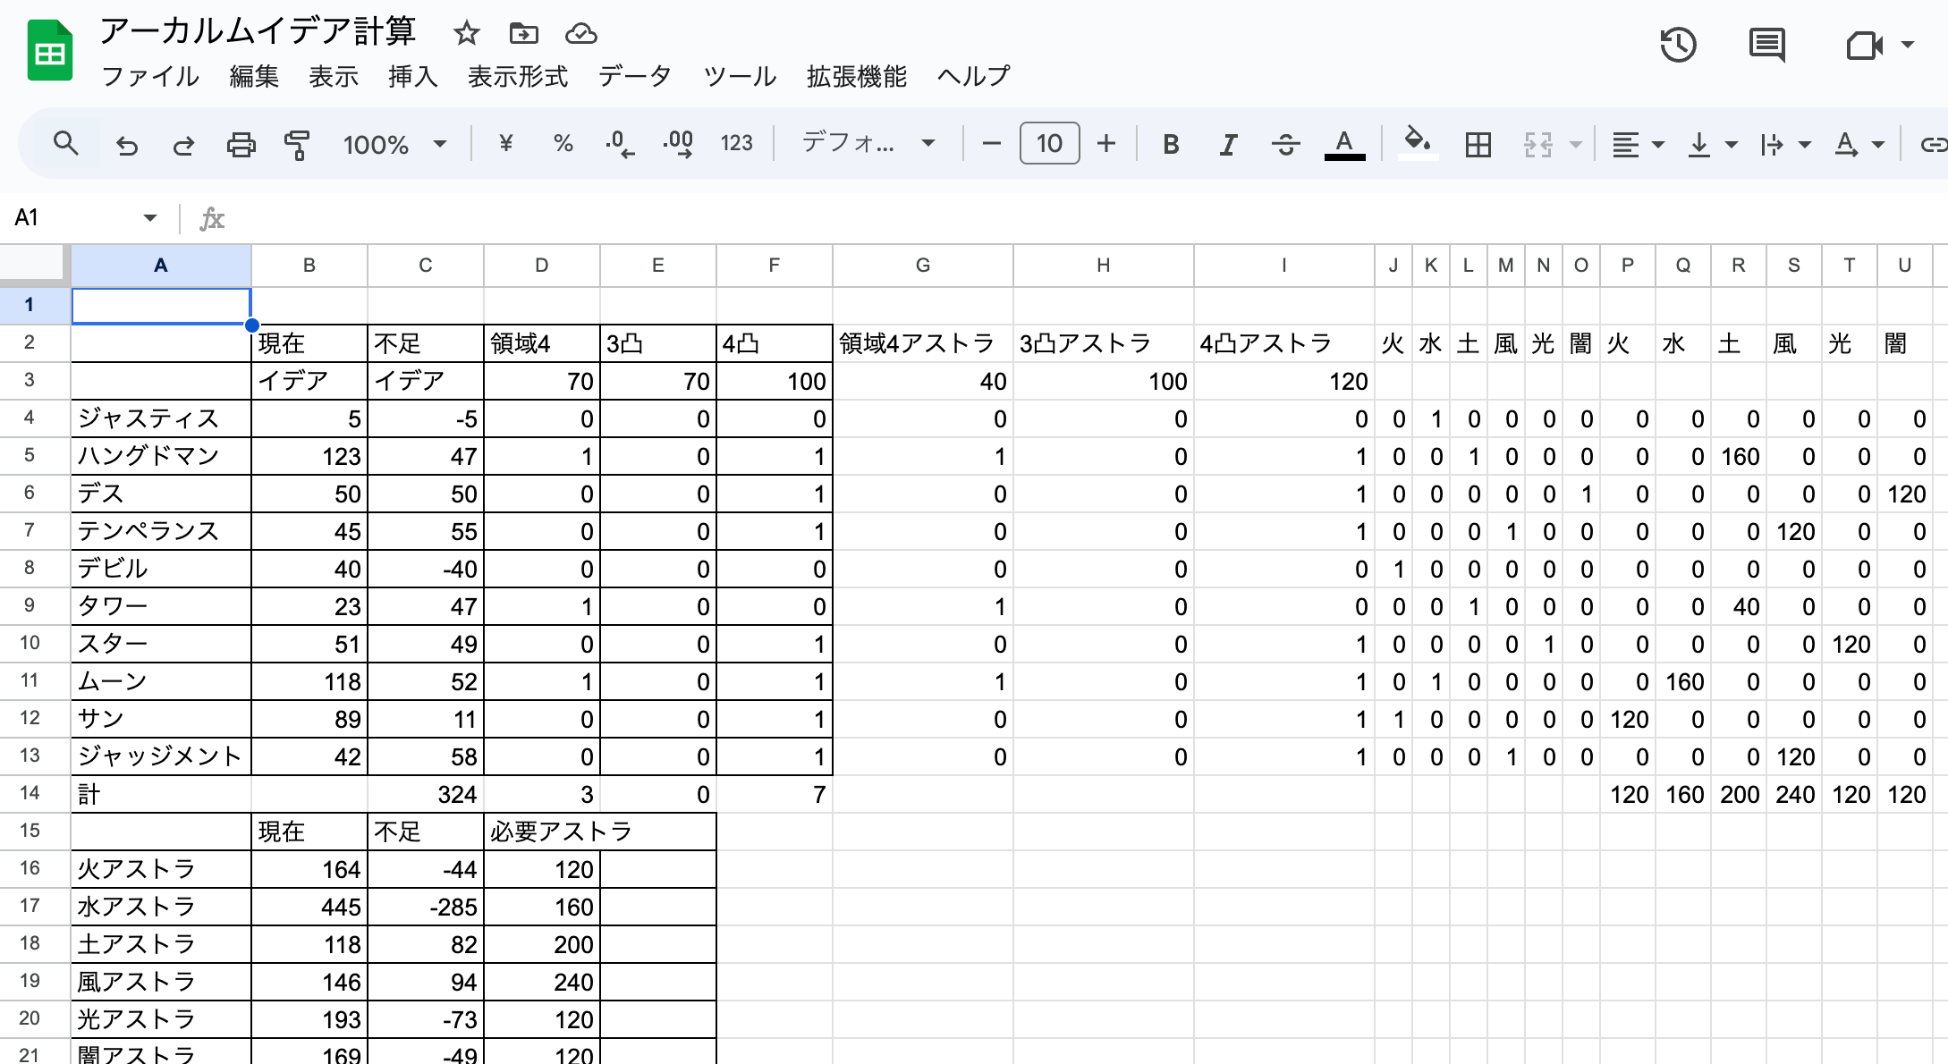Increase font size with plus button
The height and width of the screenshot is (1064, 1948).
[1106, 144]
